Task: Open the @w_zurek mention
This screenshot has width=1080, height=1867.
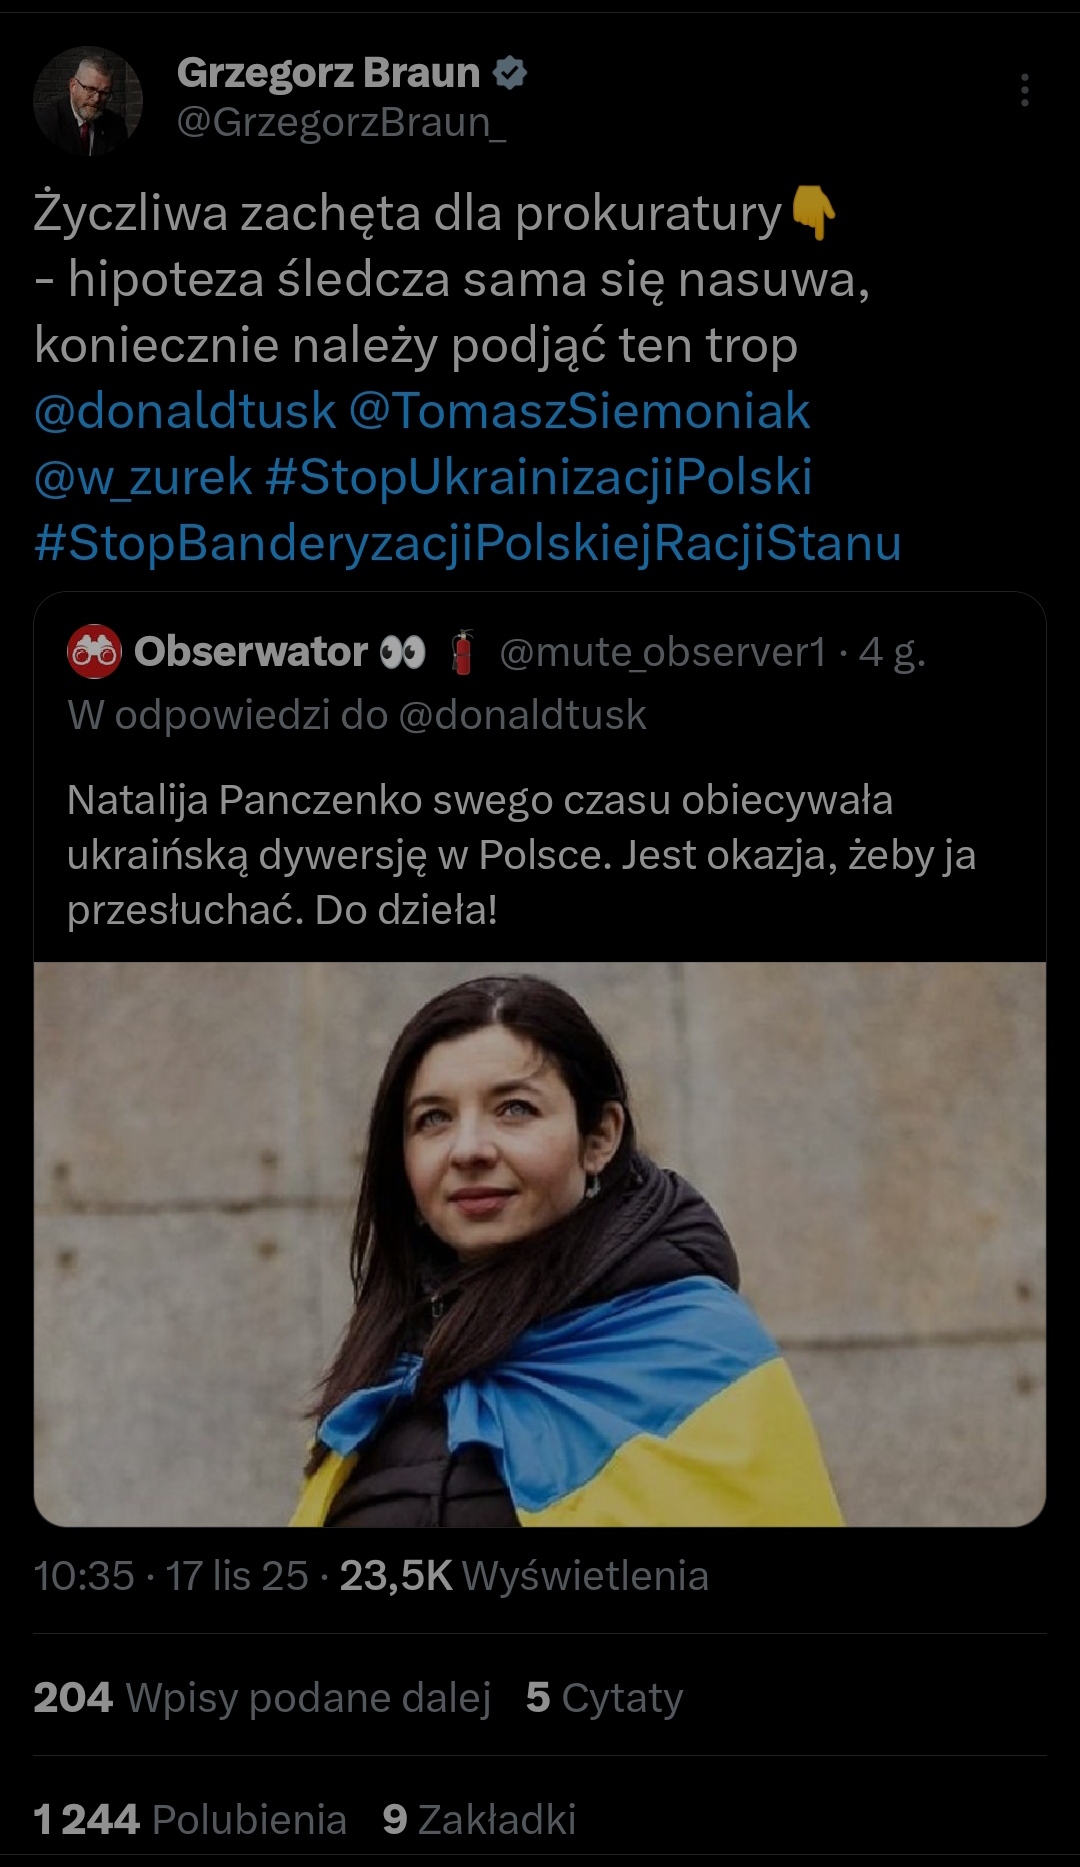Action: pyautogui.click(x=143, y=477)
